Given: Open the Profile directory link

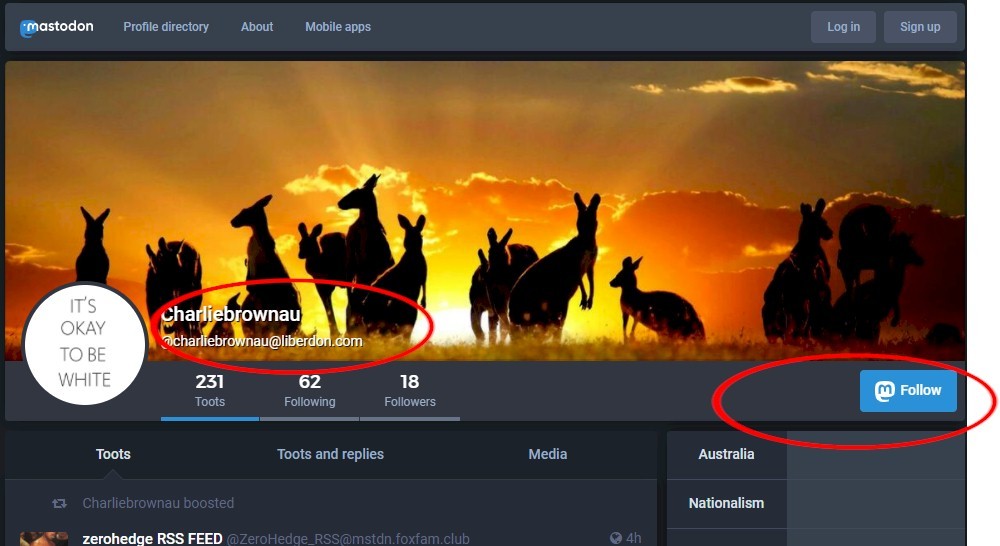Looking at the screenshot, I should (166, 27).
